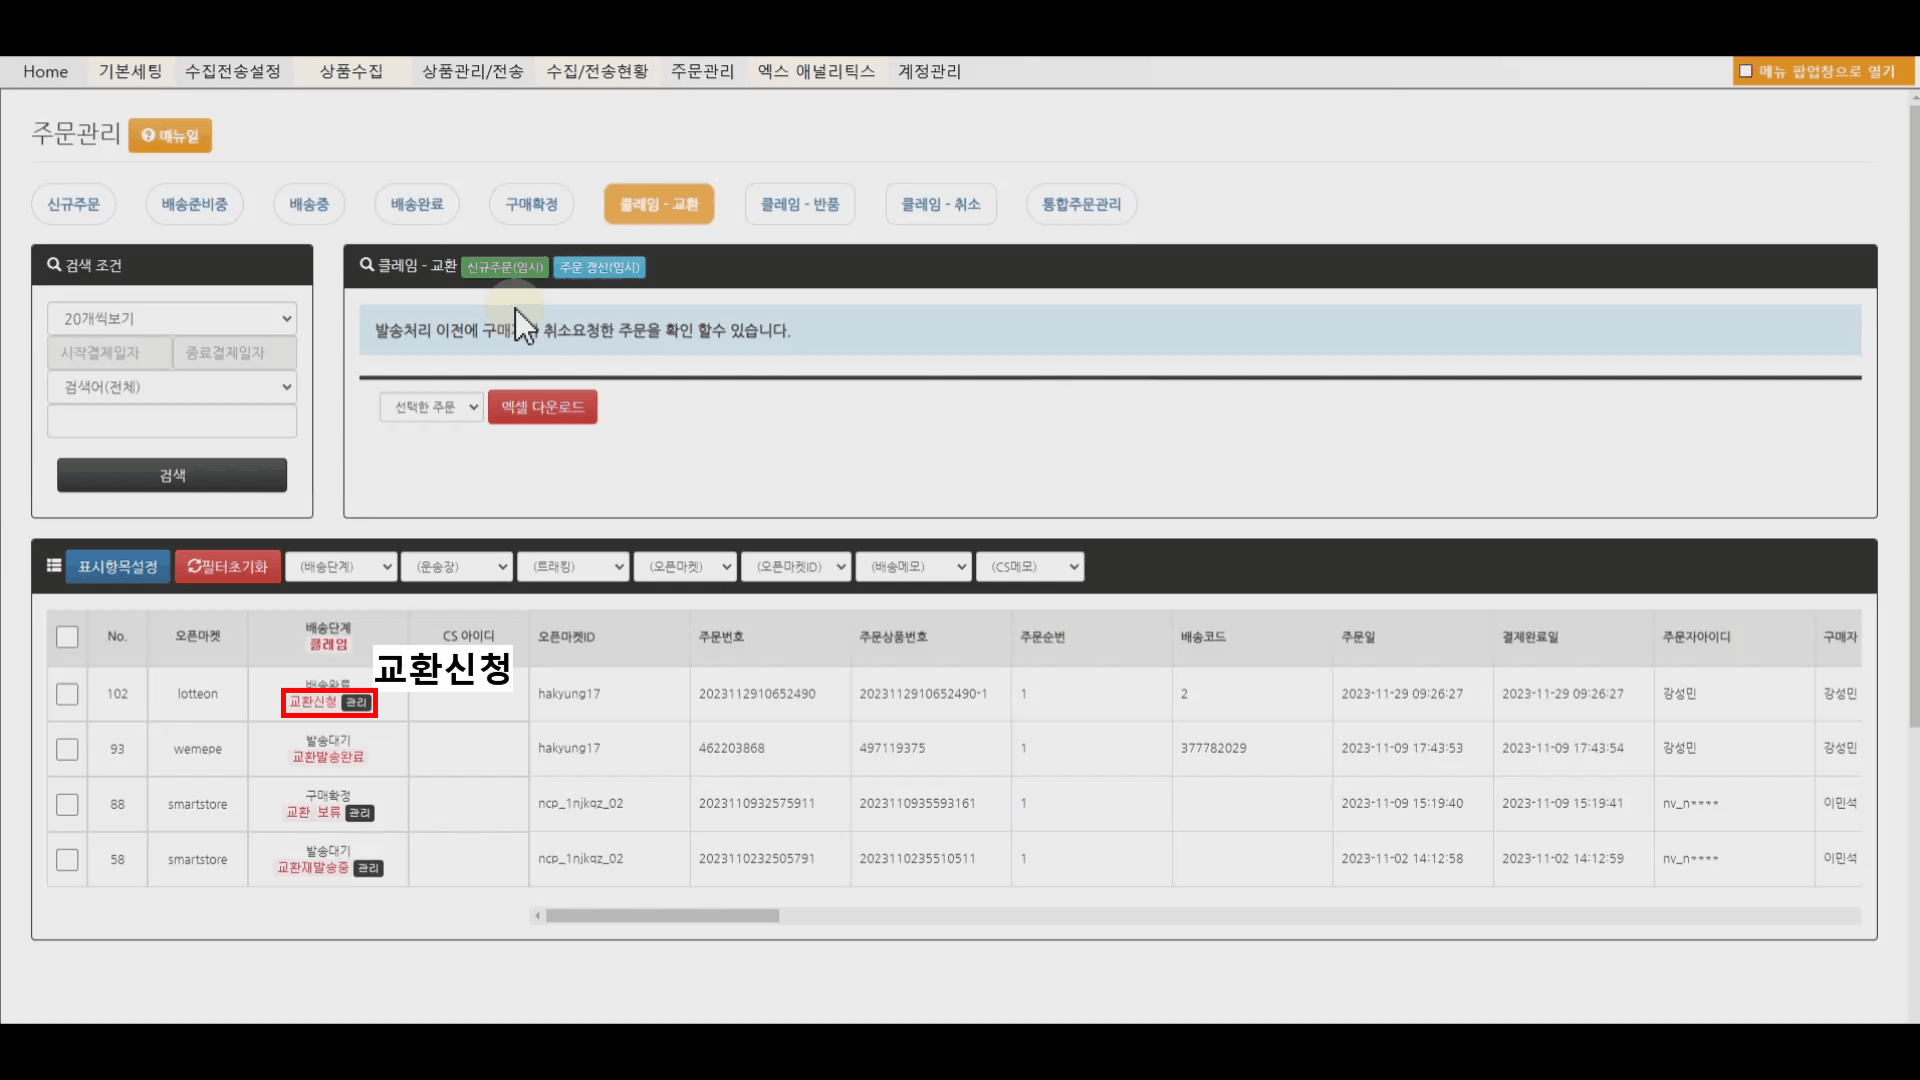Click the 주문 갱신(임시) blue badge
Image resolution: width=1920 pixels, height=1080 pixels.
(599, 267)
